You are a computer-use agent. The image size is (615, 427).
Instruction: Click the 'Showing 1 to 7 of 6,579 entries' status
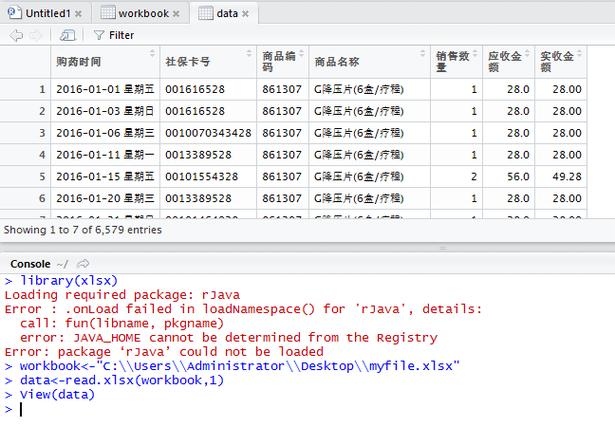83,230
